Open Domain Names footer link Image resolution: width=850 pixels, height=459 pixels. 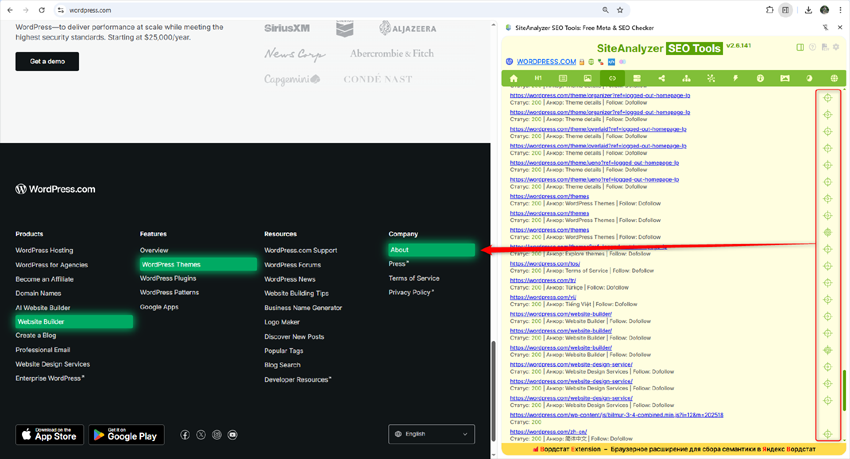(x=38, y=293)
